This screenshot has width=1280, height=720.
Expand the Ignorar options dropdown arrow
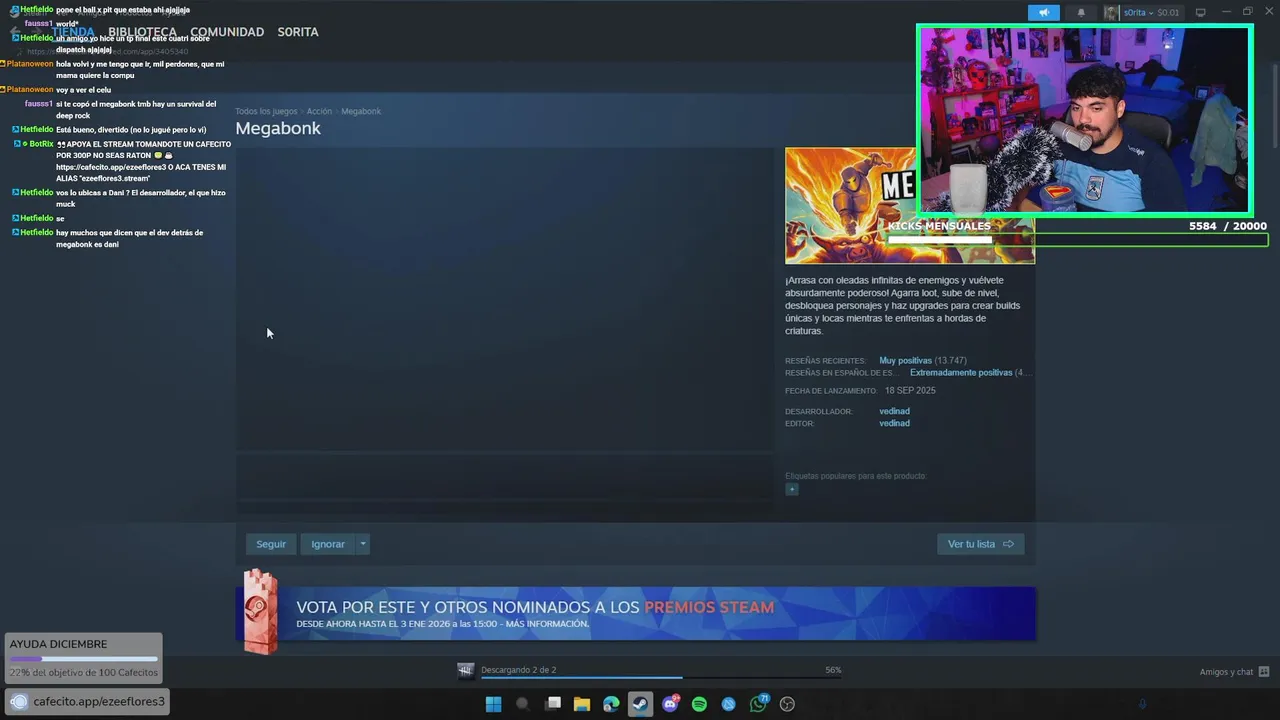363,544
